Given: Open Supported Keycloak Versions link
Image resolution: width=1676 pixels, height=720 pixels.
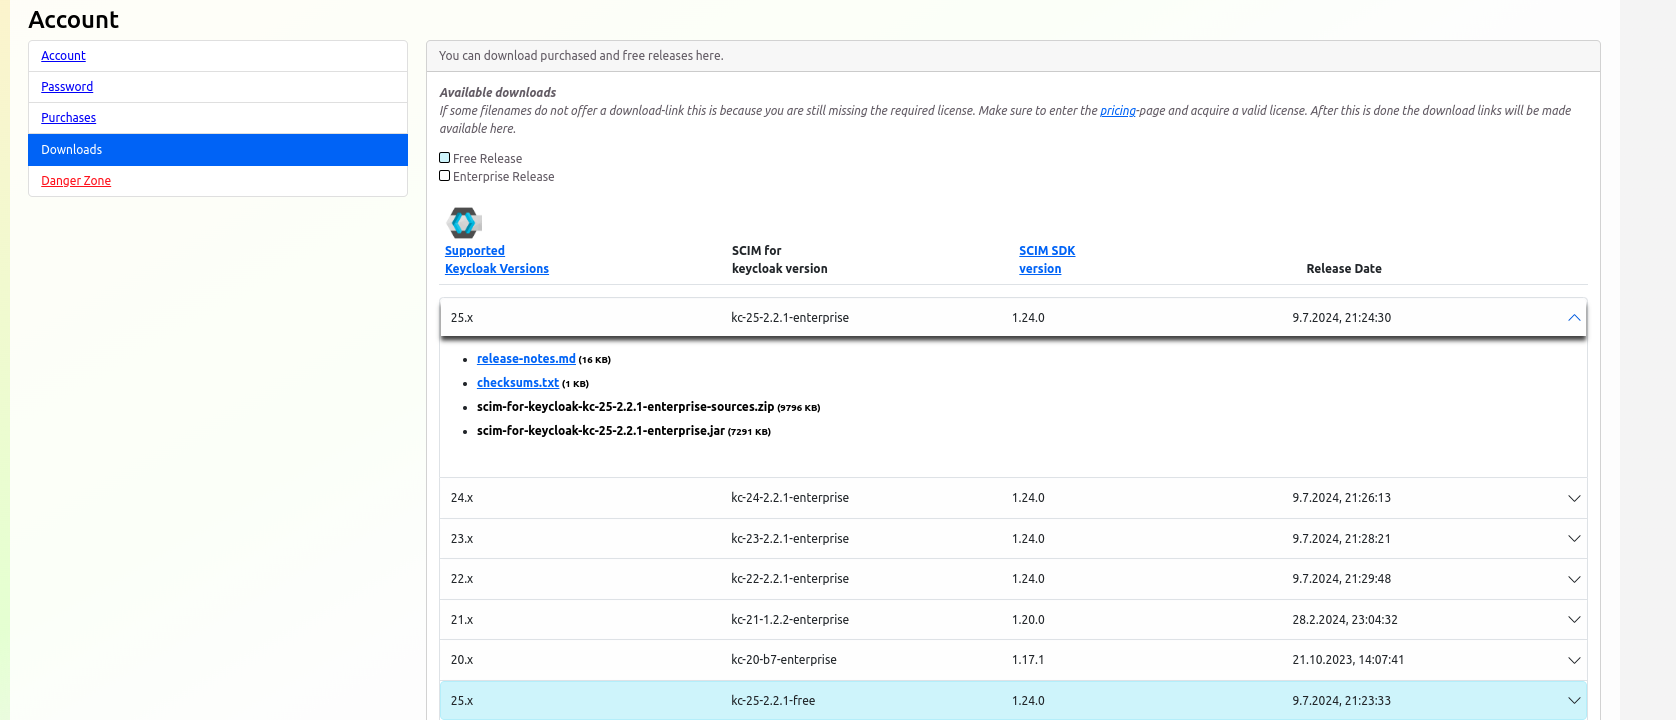Looking at the screenshot, I should click(x=496, y=260).
